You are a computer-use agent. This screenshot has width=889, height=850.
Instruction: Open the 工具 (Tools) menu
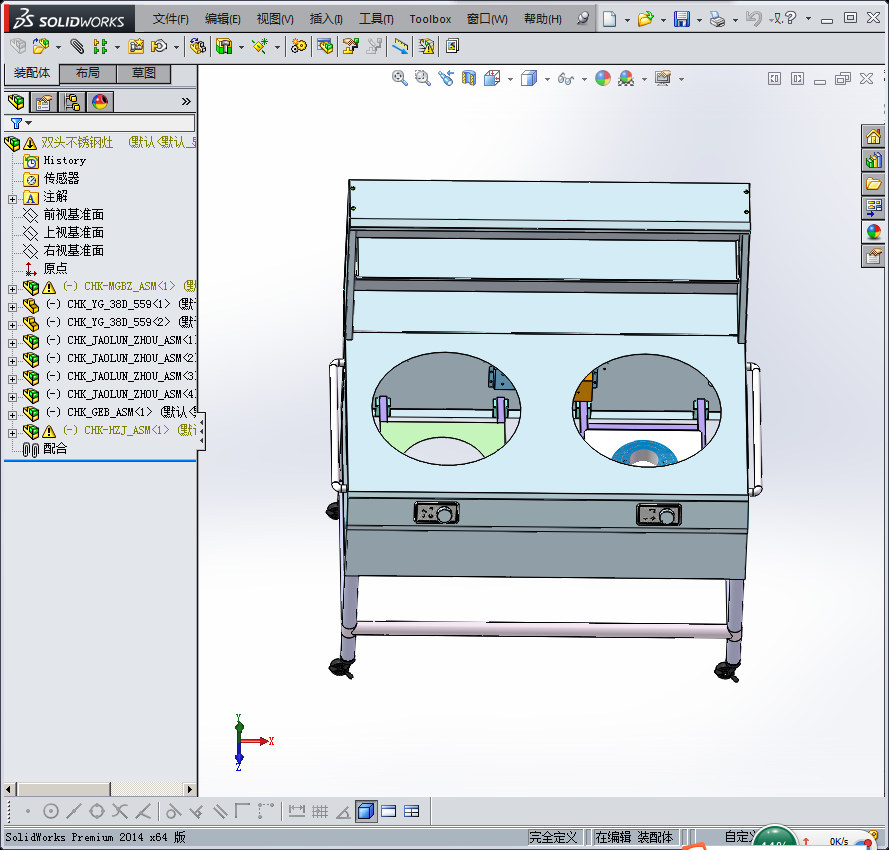point(376,19)
